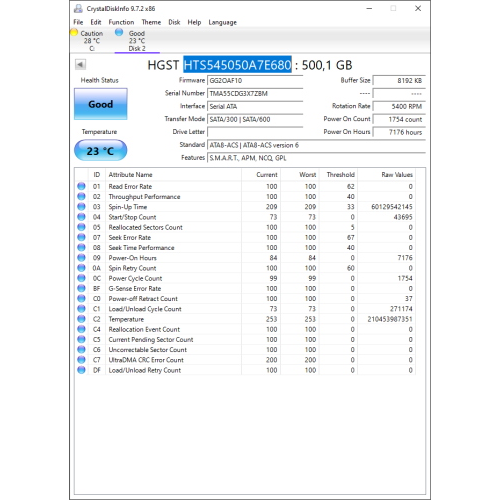
Task: Click the status orb for Temperature attribute
Action: (x=81, y=319)
